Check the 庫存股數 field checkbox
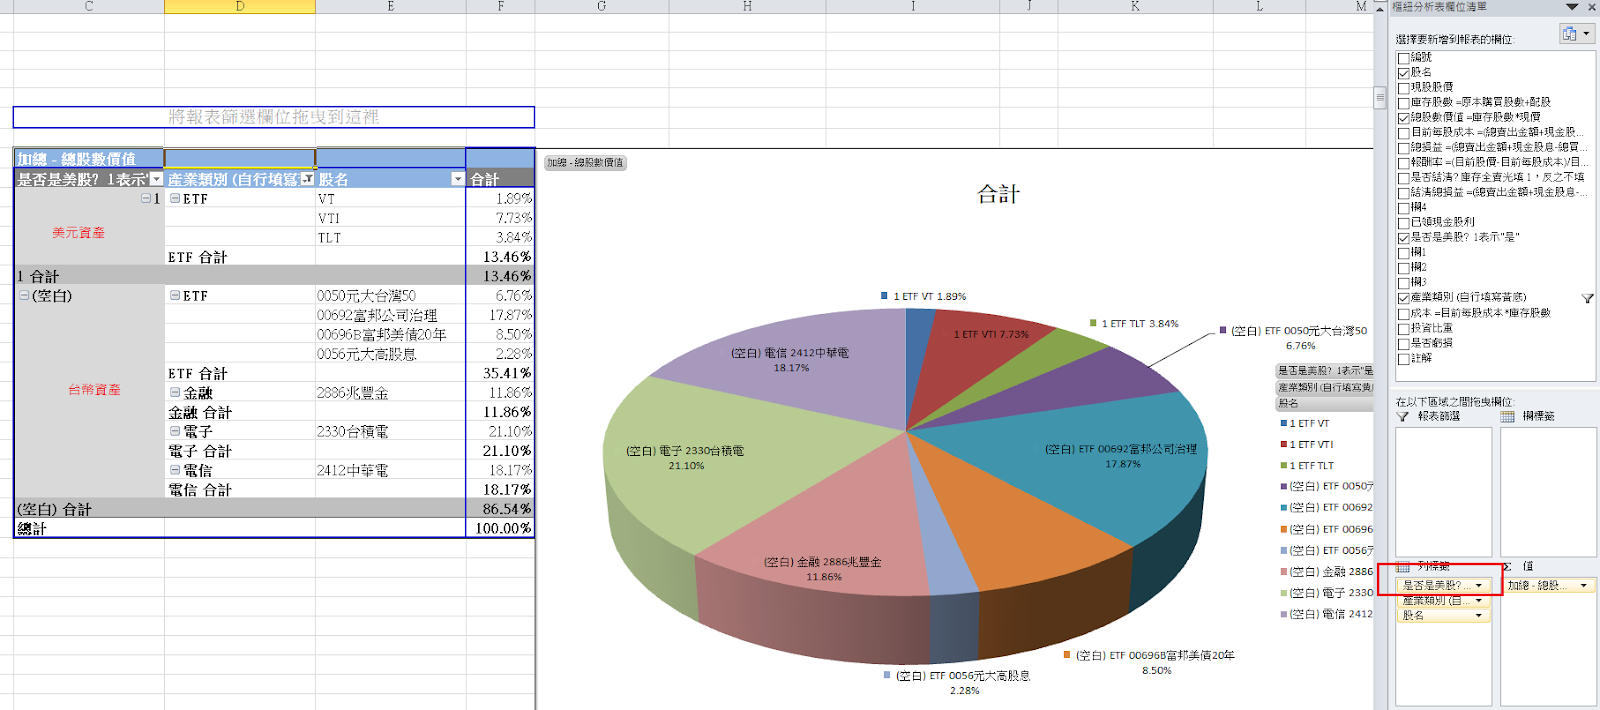 click(1403, 103)
